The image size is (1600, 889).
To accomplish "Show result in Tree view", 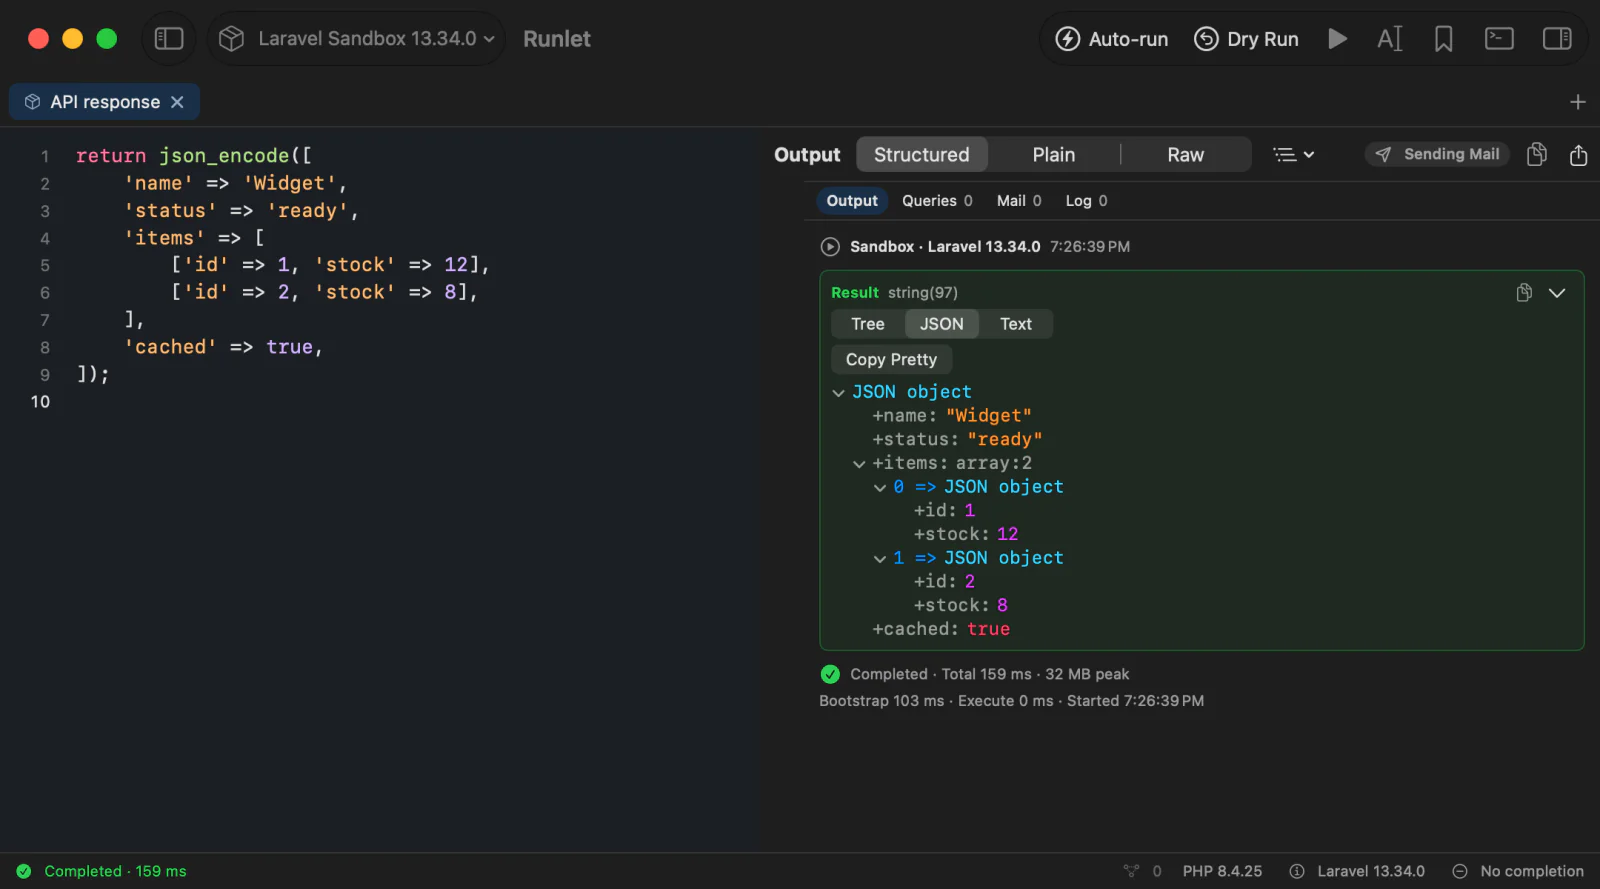I will coord(868,324).
